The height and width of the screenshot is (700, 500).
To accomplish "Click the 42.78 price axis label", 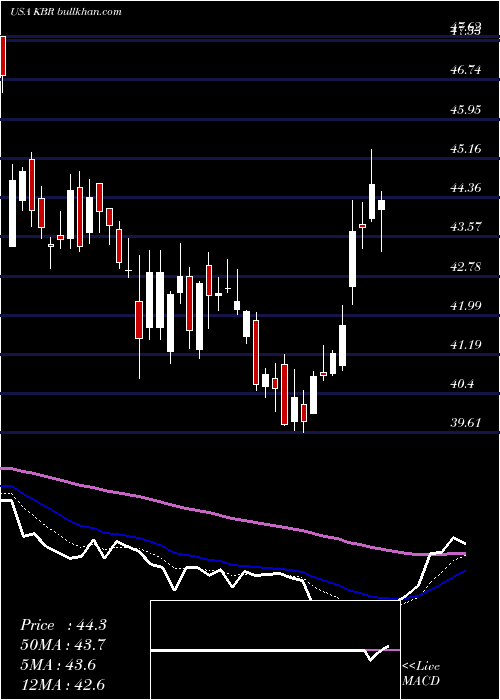I will tap(466, 266).
